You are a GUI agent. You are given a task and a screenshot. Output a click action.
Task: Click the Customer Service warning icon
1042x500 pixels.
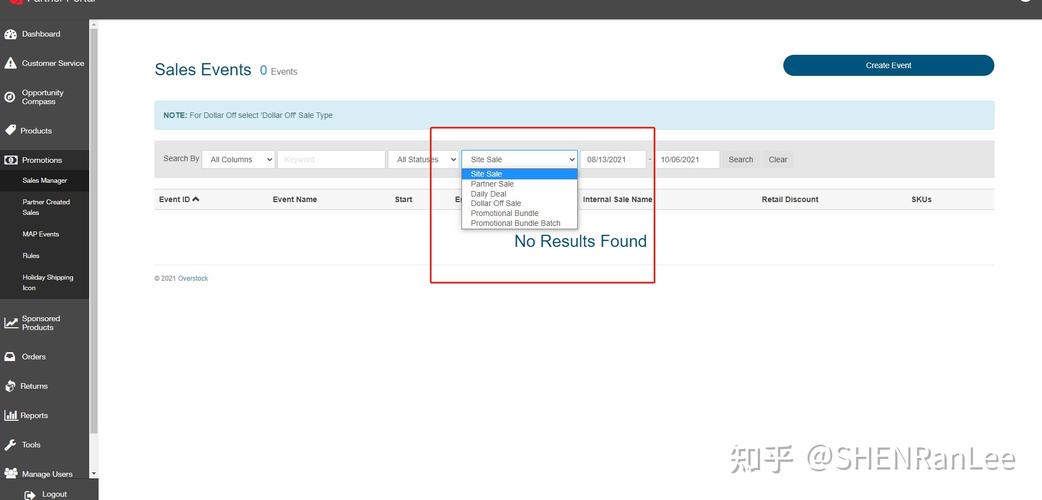(10, 63)
